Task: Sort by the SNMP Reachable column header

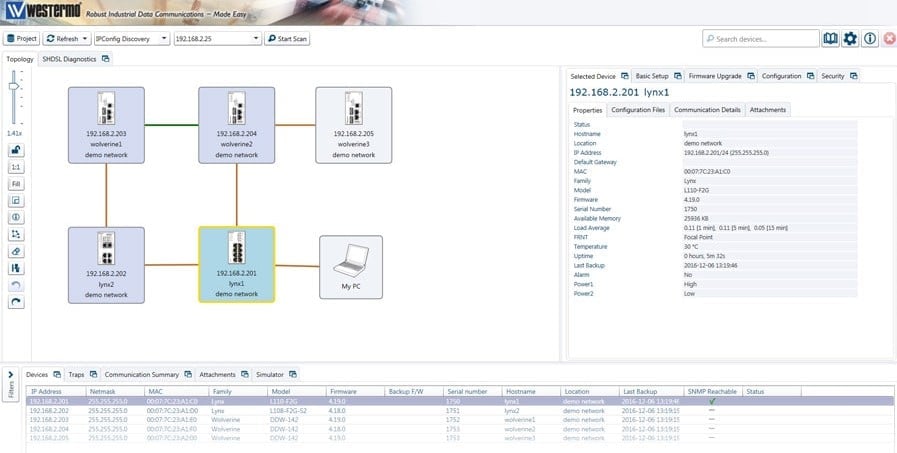Action: pos(712,392)
